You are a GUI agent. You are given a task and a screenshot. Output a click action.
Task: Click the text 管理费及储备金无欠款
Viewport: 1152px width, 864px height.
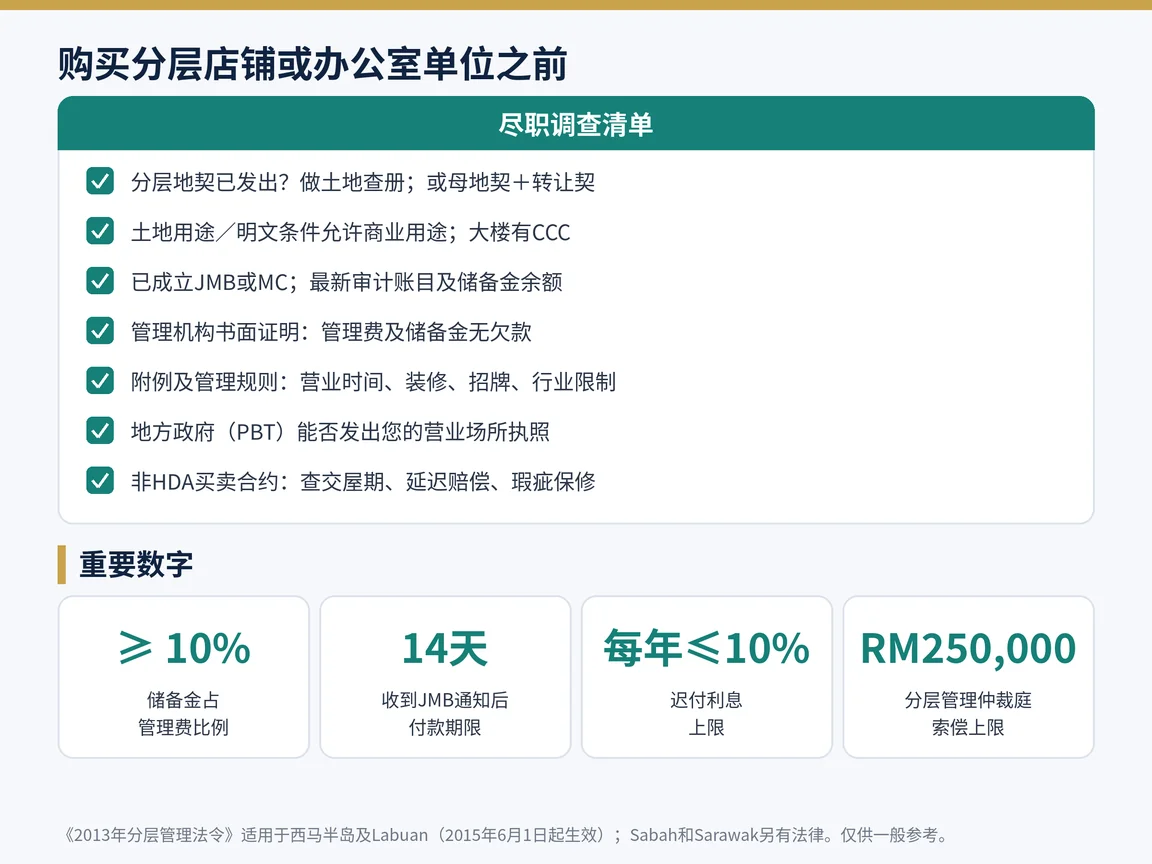tap(426, 331)
